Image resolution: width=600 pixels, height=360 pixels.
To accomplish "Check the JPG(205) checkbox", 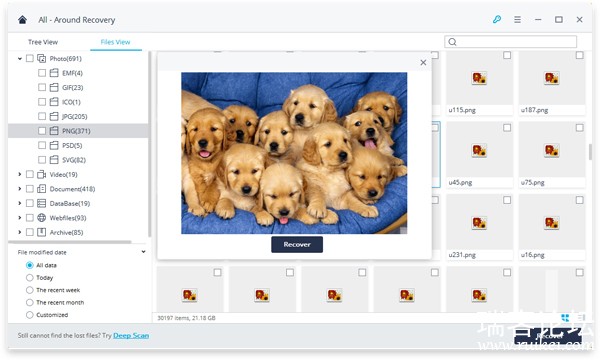I will click(x=42, y=116).
